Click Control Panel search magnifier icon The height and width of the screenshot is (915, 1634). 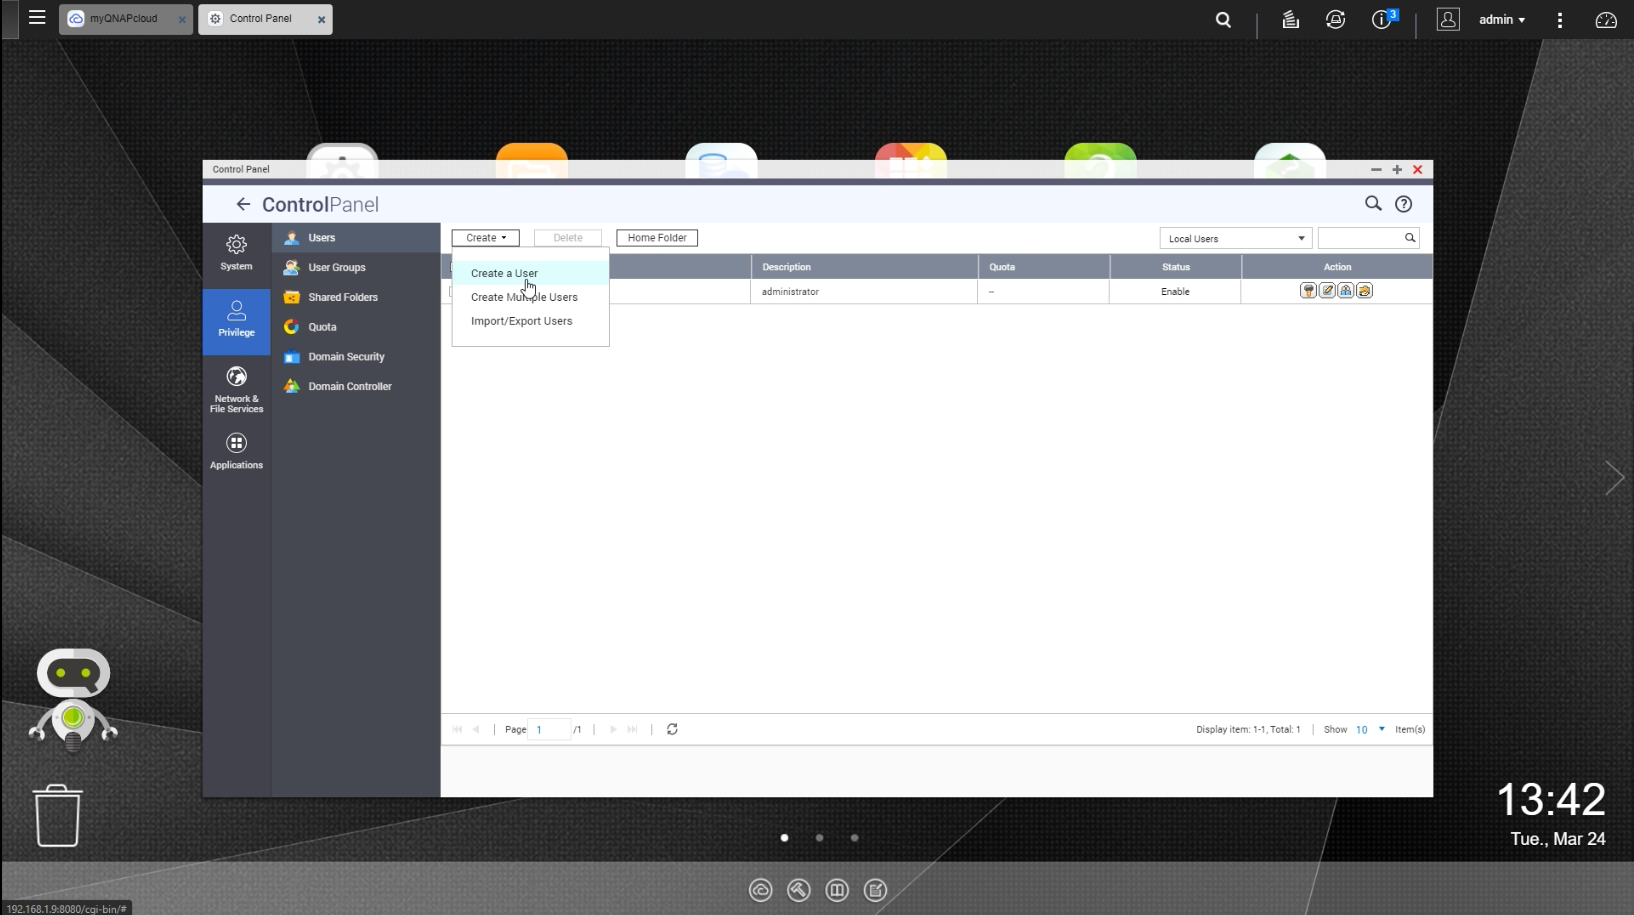(x=1373, y=204)
